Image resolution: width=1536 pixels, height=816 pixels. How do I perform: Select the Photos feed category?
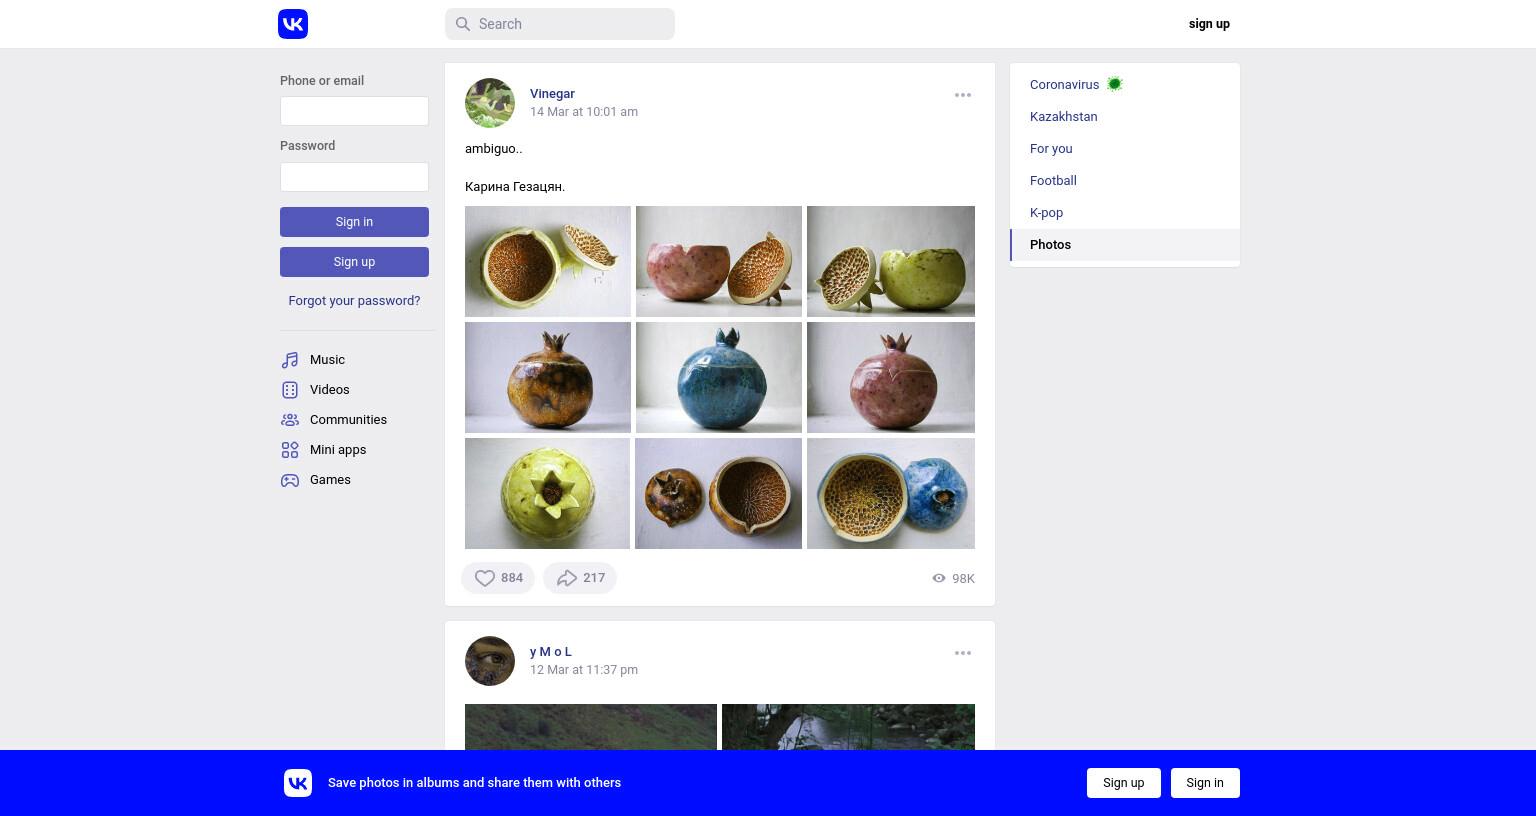pos(1125,245)
